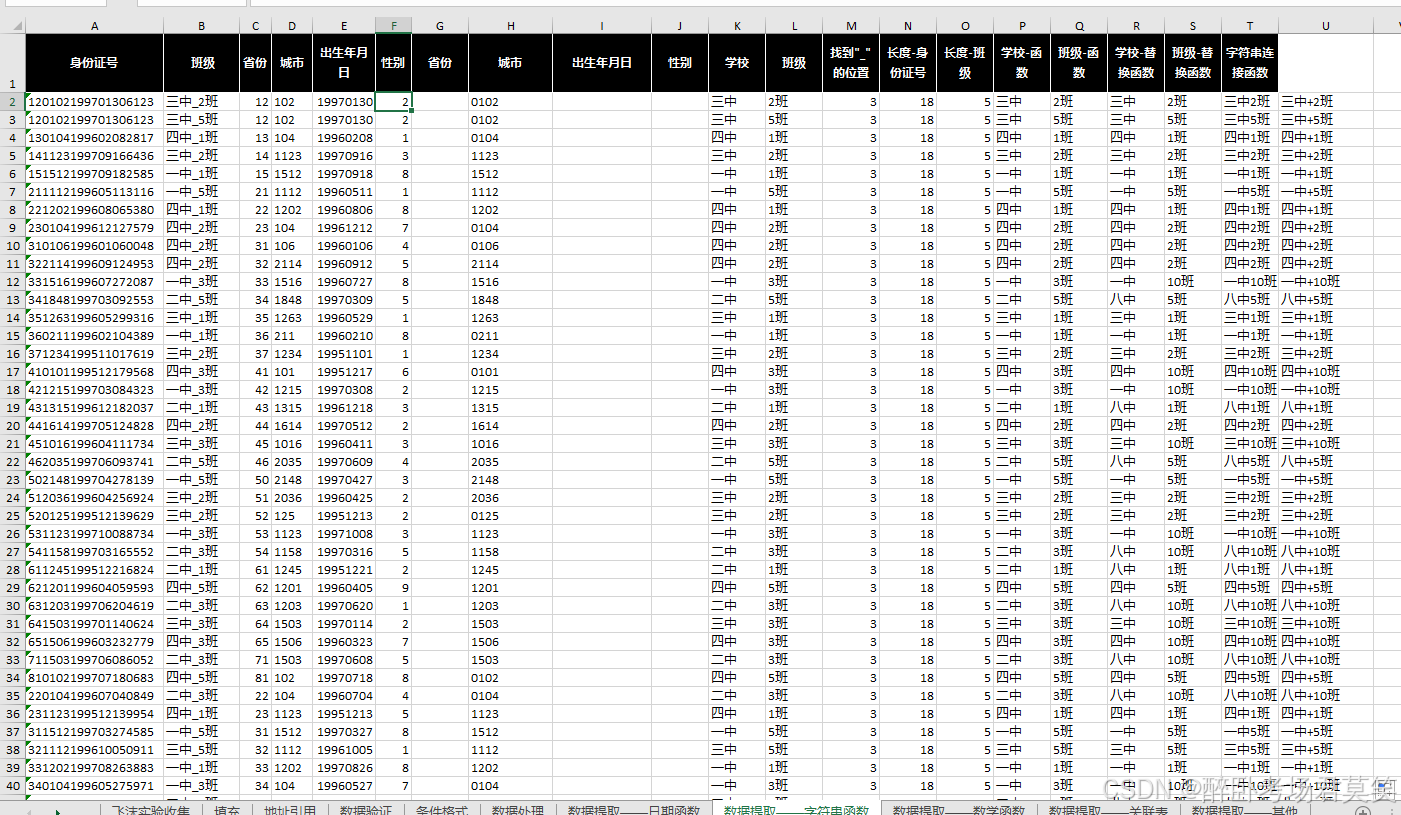Click the sheet tab scroll right arrow
The width and height of the screenshot is (1401, 815).
point(57,811)
